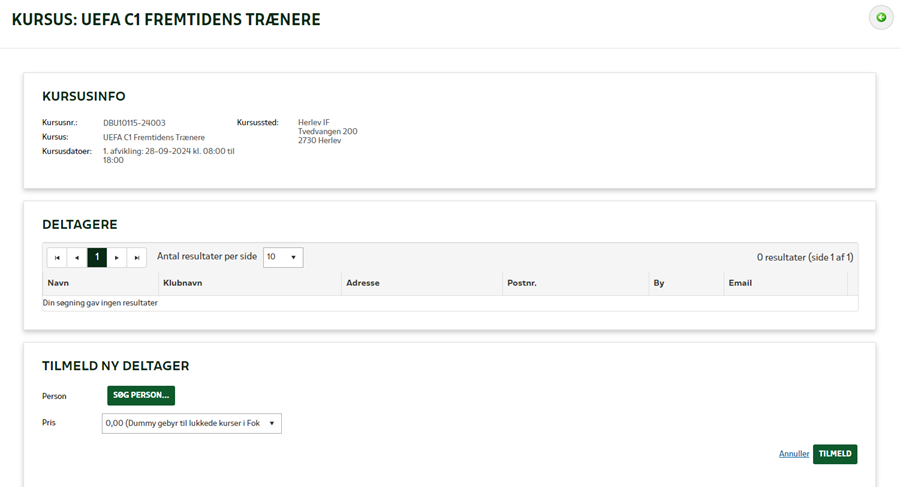Open the results per side dropdown
This screenshot has width=900, height=487.
tap(283, 257)
